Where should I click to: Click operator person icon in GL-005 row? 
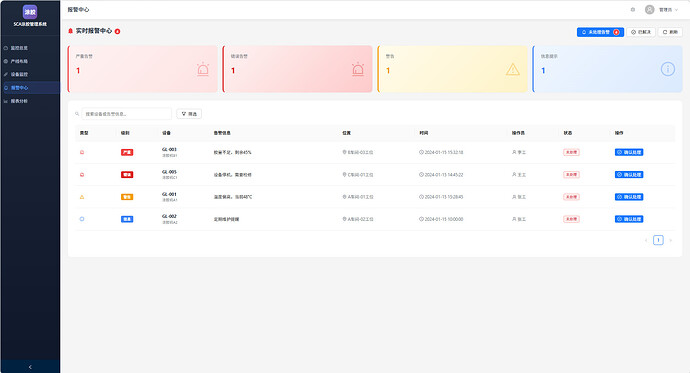click(x=514, y=175)
